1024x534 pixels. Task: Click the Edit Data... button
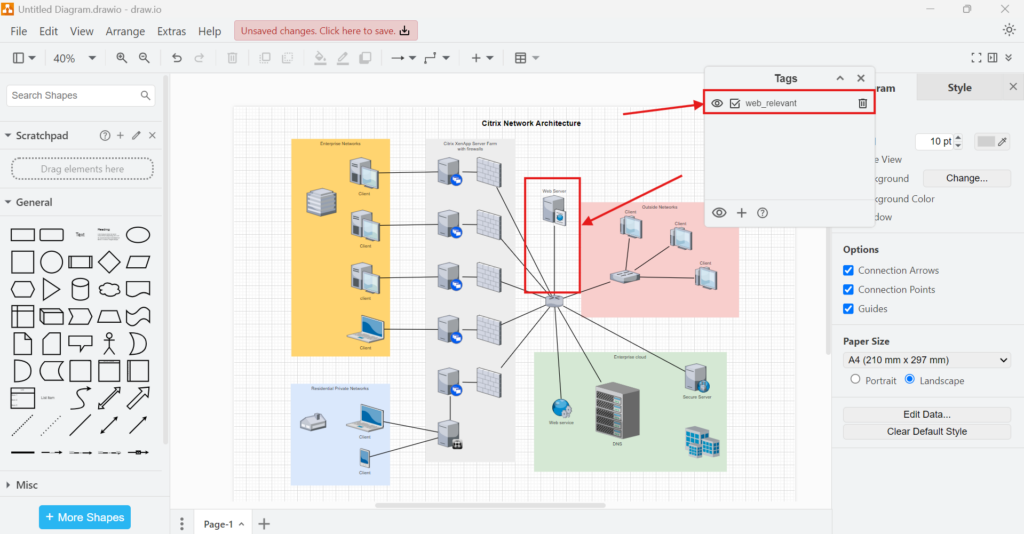click(x=927, y=415)
